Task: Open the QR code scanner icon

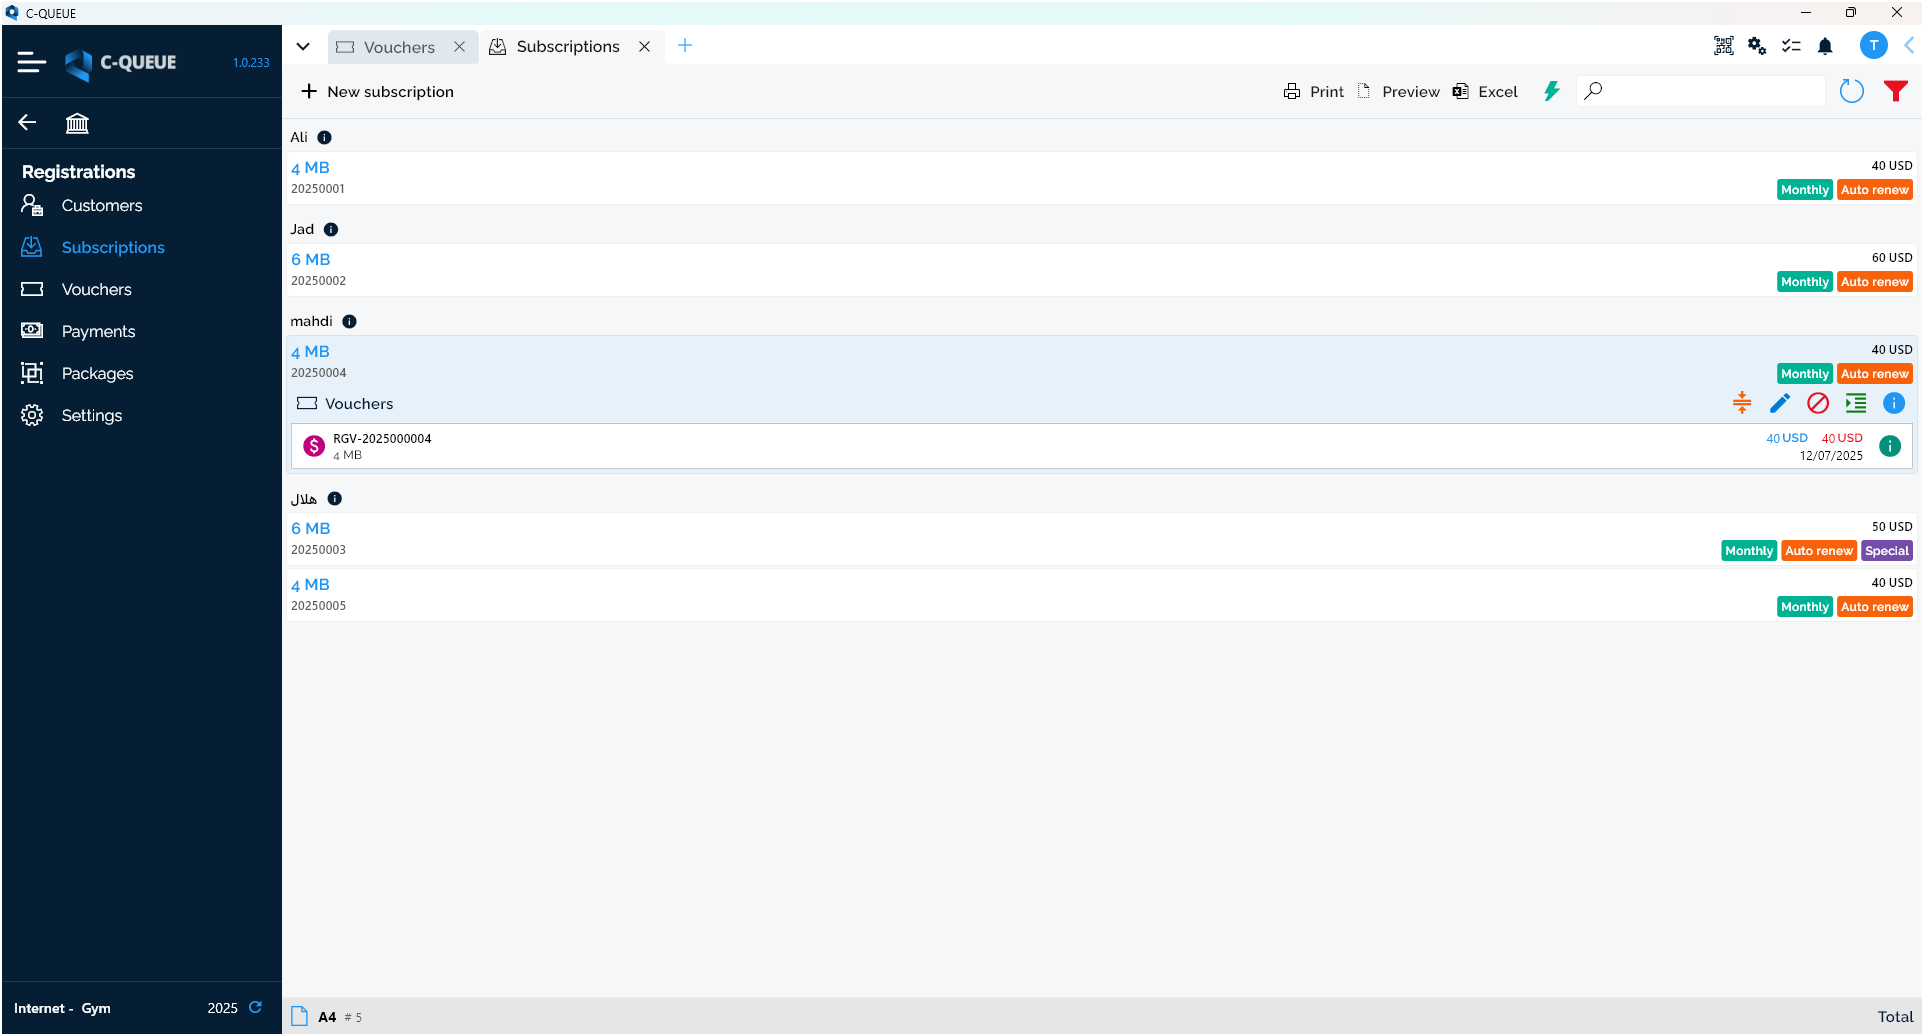Action: pos(1723,46)
